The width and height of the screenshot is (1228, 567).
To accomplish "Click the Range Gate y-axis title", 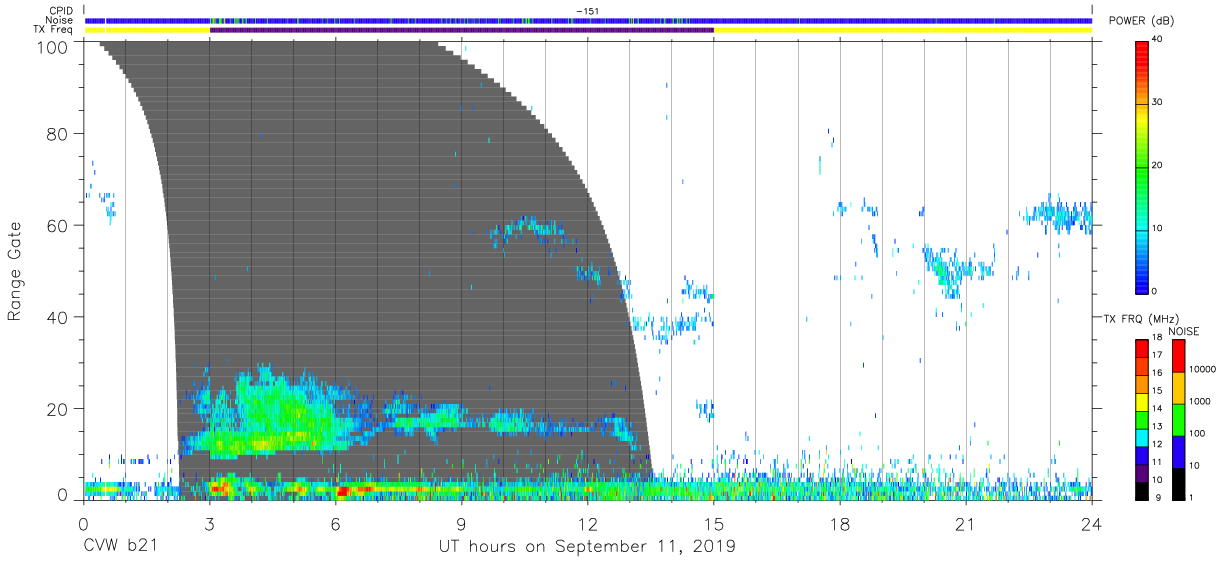I will [16, 272].
